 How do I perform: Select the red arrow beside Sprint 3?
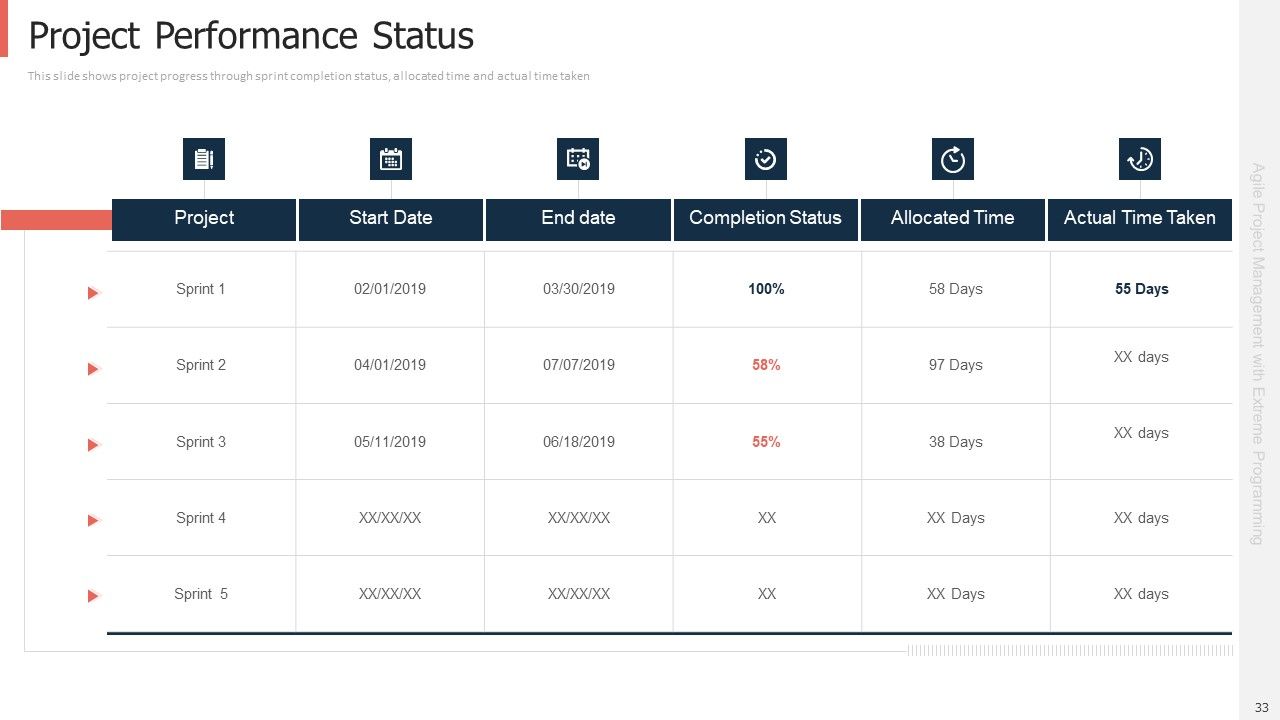tap(93, 445)
